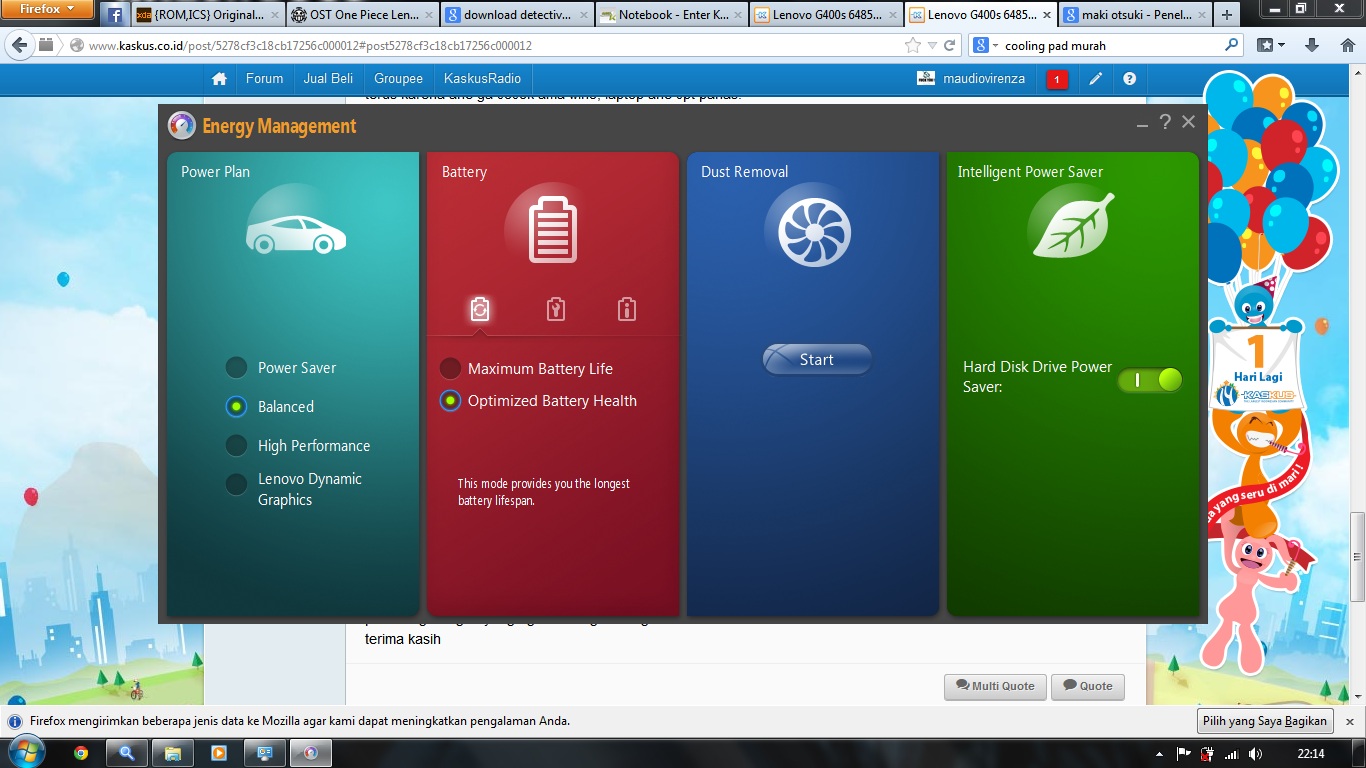This screenshot has height=768, width=1366.
Task: Toggle the Hard Disk Drive Power Saver switch
Action: coord(1150,380)
